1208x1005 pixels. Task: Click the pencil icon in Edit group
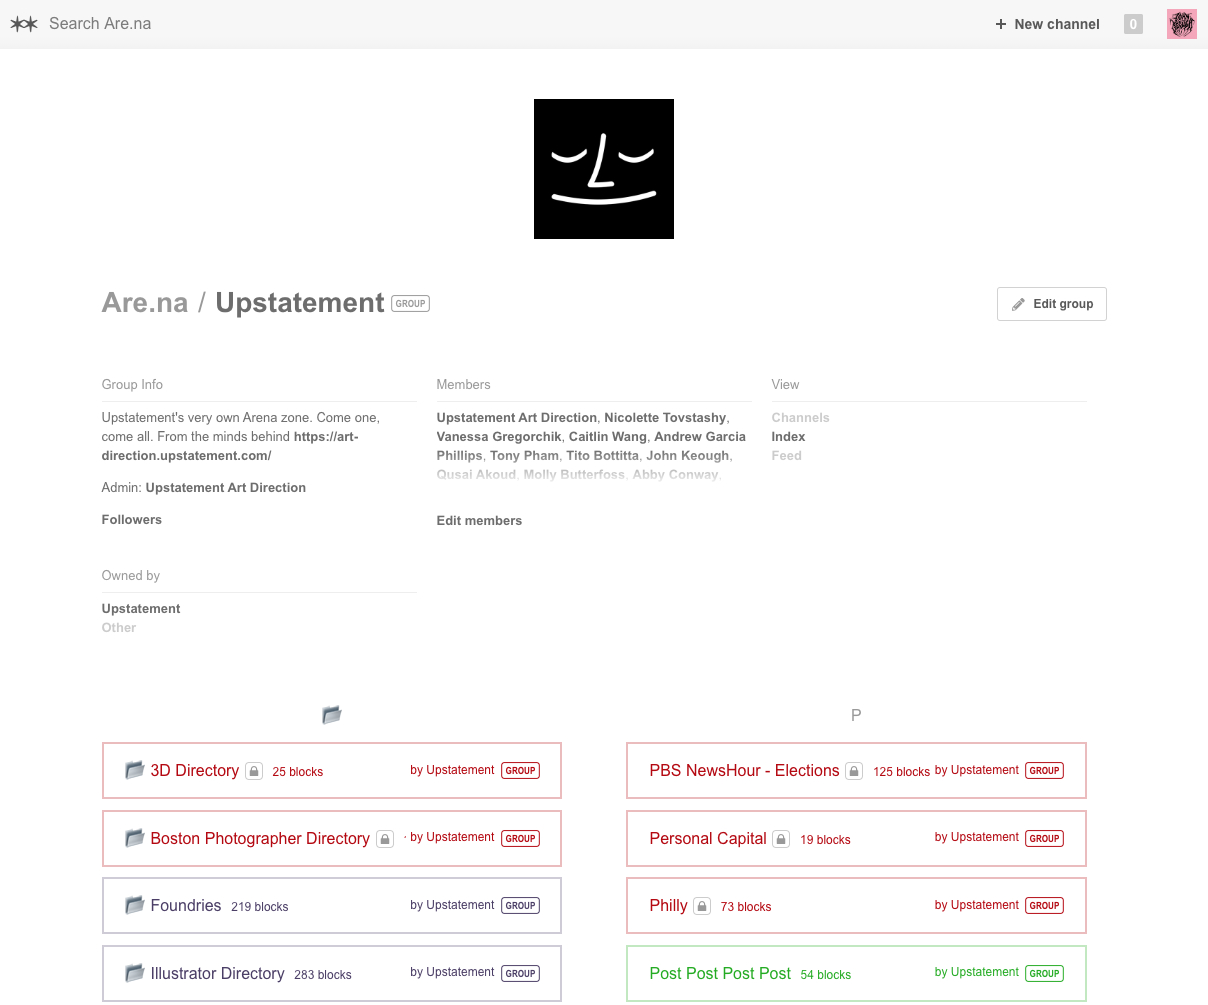(1018, 304)
